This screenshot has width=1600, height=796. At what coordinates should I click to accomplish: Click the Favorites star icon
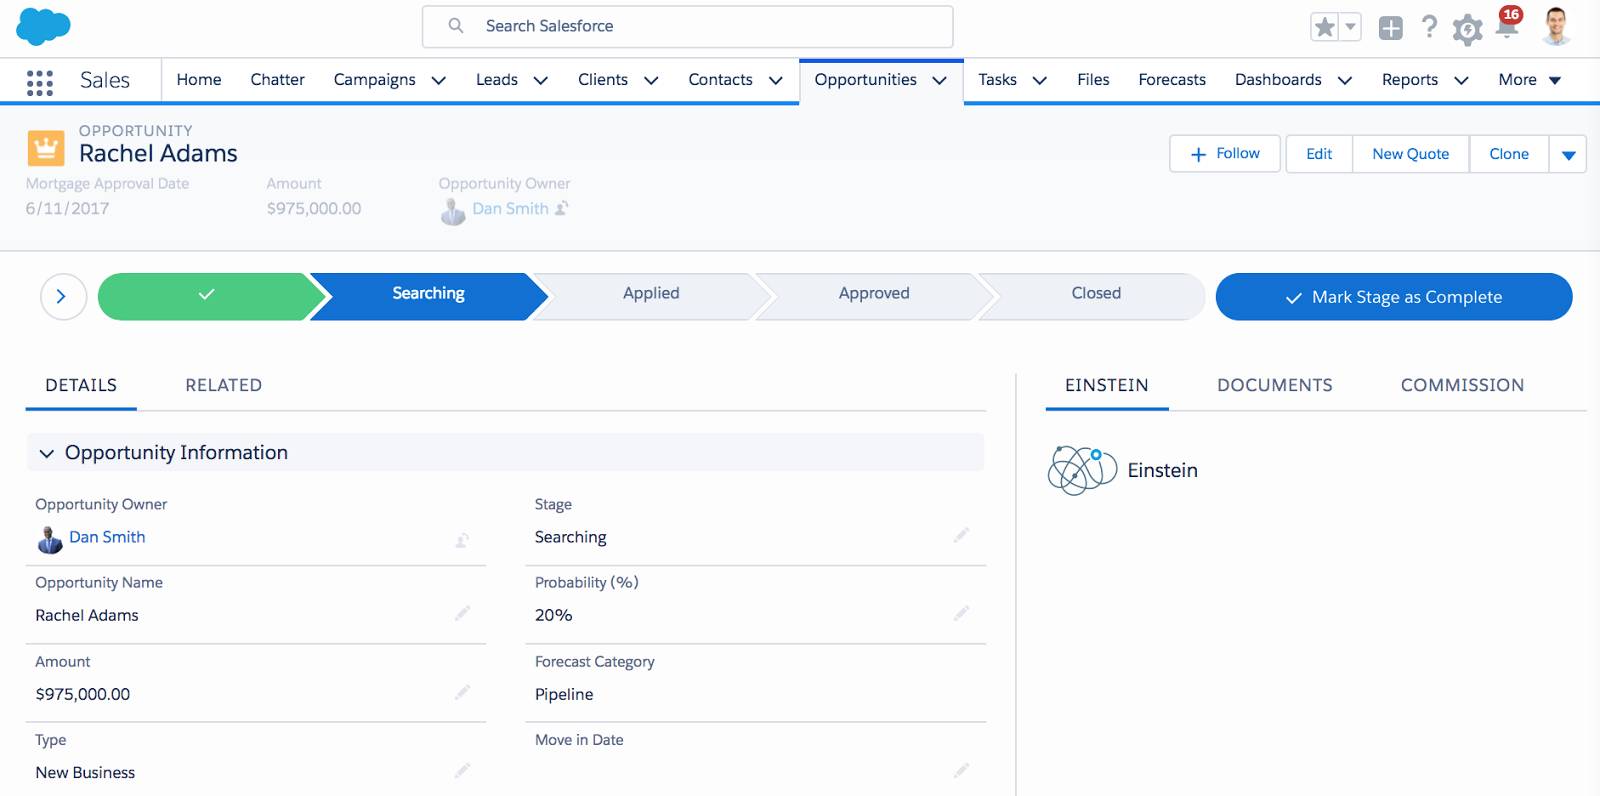tap(1325, 27)
